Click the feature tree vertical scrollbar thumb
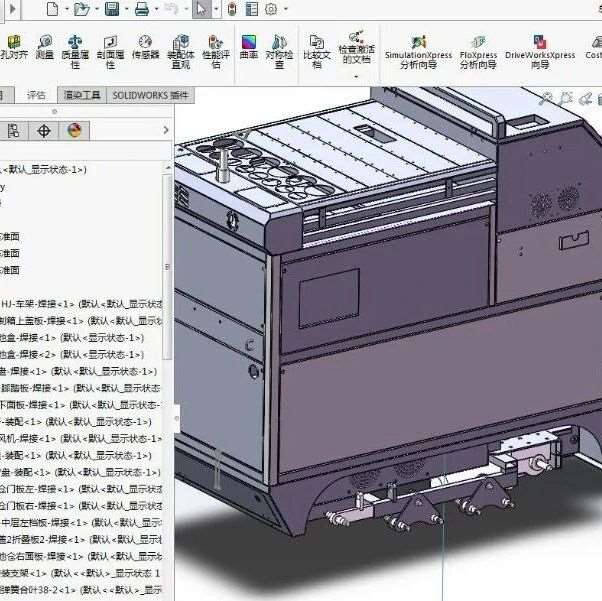 point(167,267)
